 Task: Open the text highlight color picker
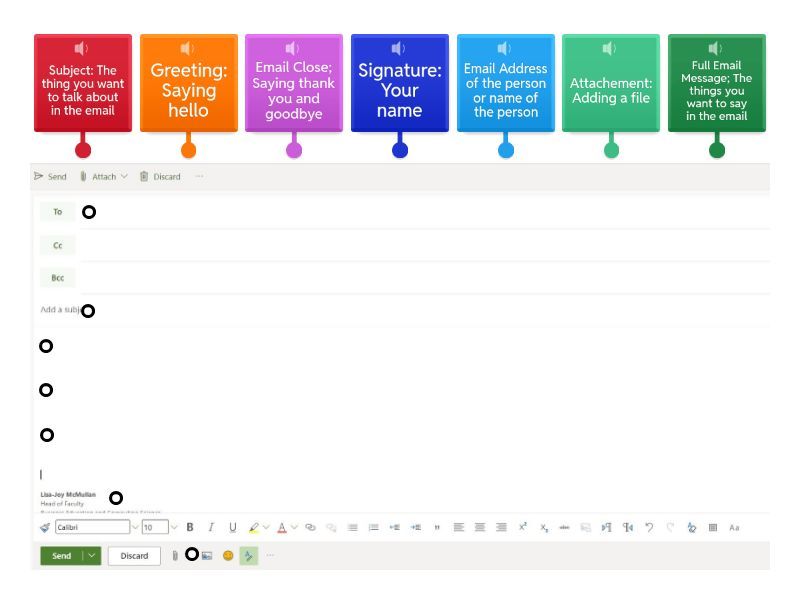click(x=266, y=527)
